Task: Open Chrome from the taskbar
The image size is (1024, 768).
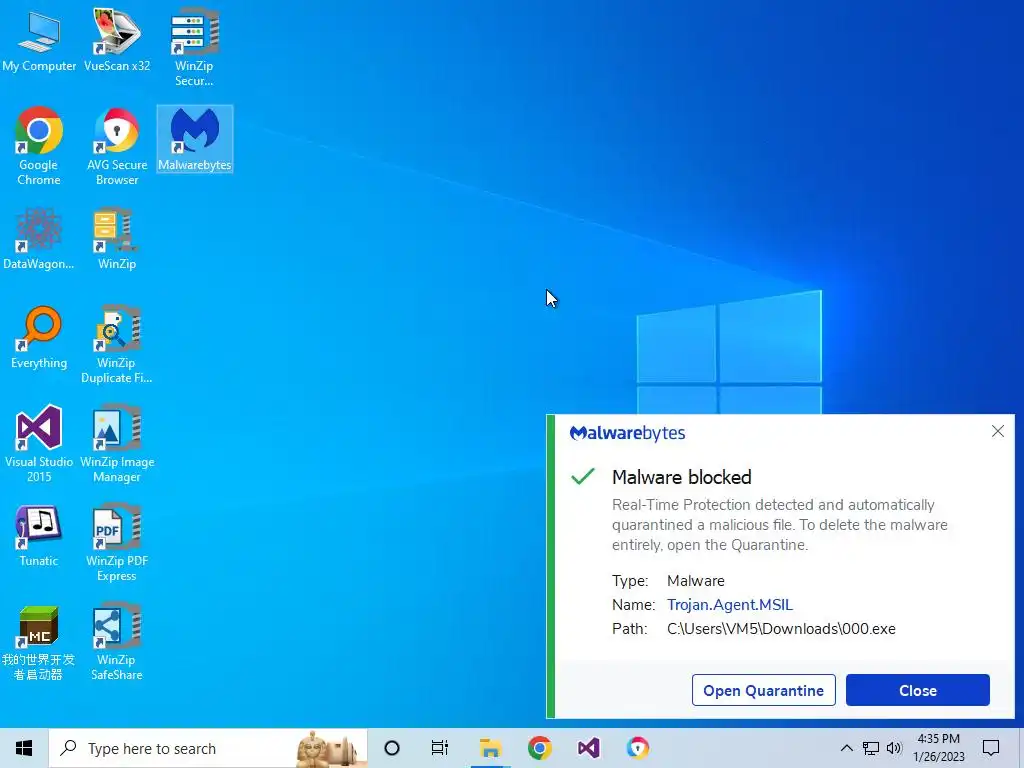Action: click(539, 748)
